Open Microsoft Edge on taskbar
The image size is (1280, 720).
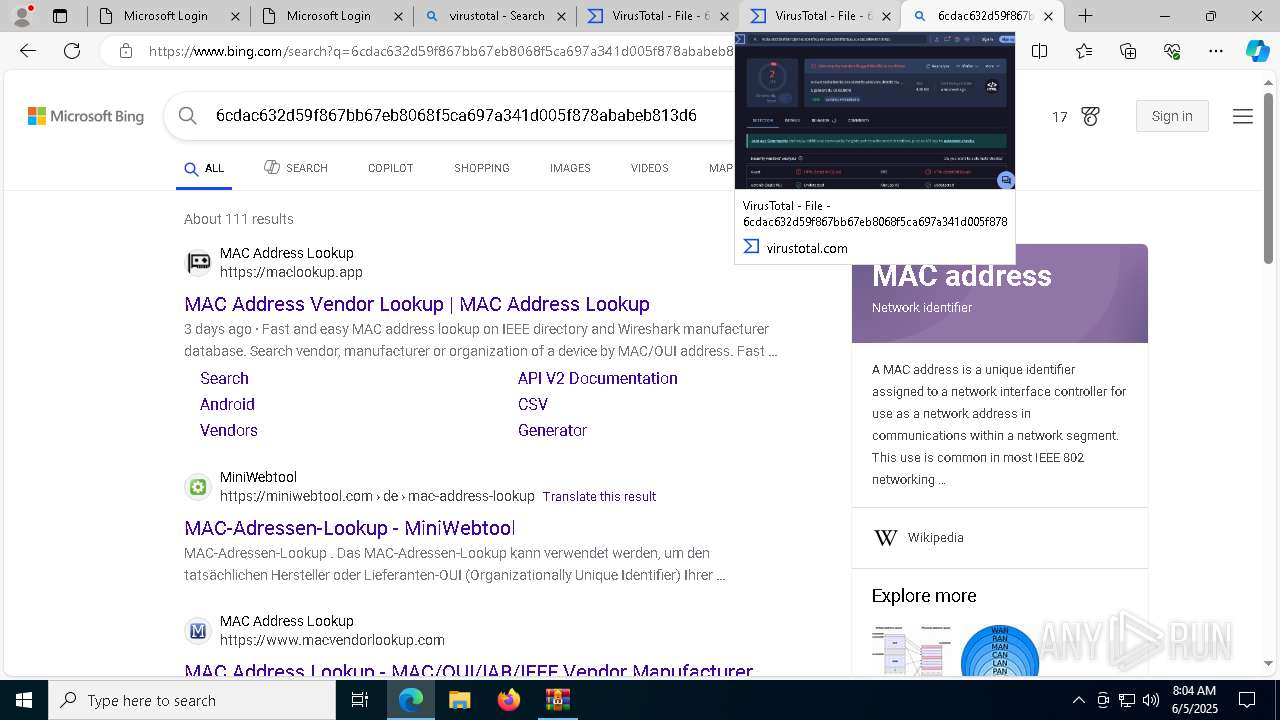click(411, 700)
